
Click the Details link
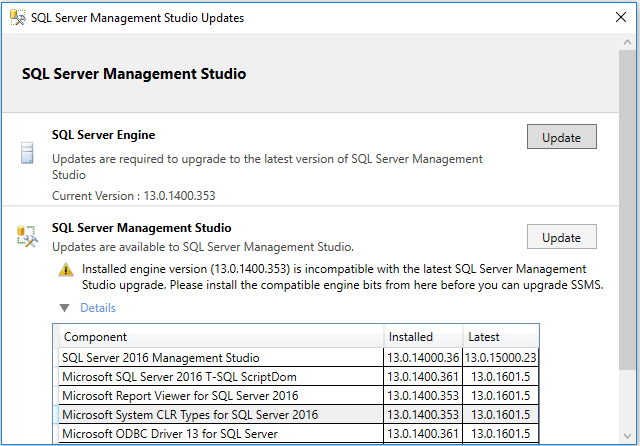pyautogui.click(x=98, y=308)
